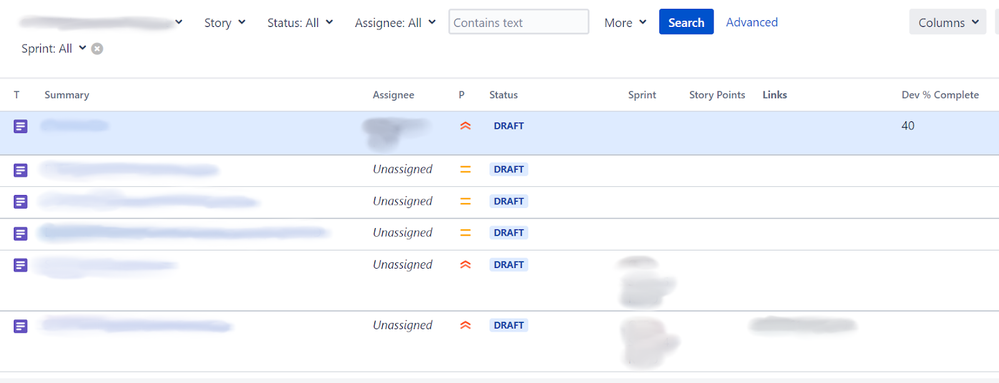
Task: Click the priority icon in the row with a Links value
Action: tap(465, 325)
